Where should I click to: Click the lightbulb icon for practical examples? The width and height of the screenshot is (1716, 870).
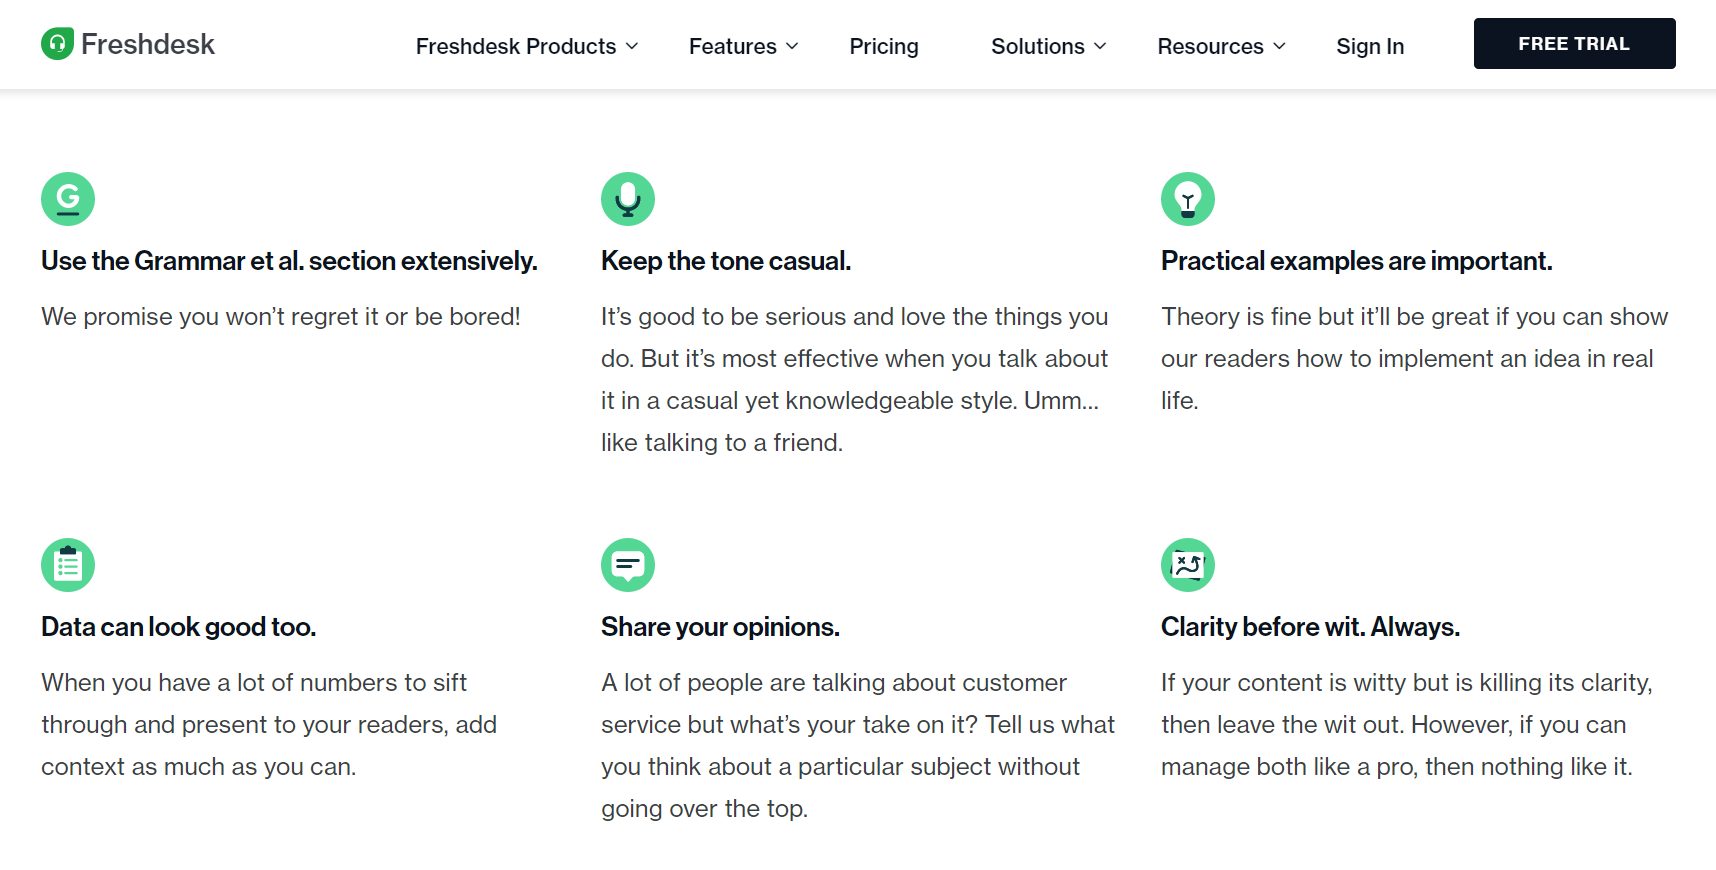click(1187, 198)
